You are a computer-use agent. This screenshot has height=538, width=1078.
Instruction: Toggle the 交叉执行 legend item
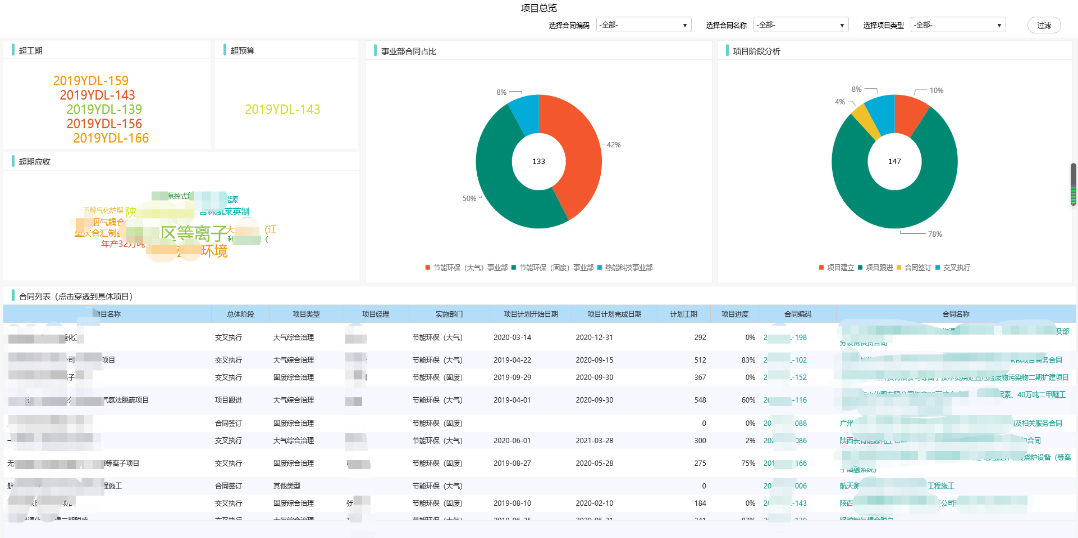pyautogui.click(x=952, y=267)
